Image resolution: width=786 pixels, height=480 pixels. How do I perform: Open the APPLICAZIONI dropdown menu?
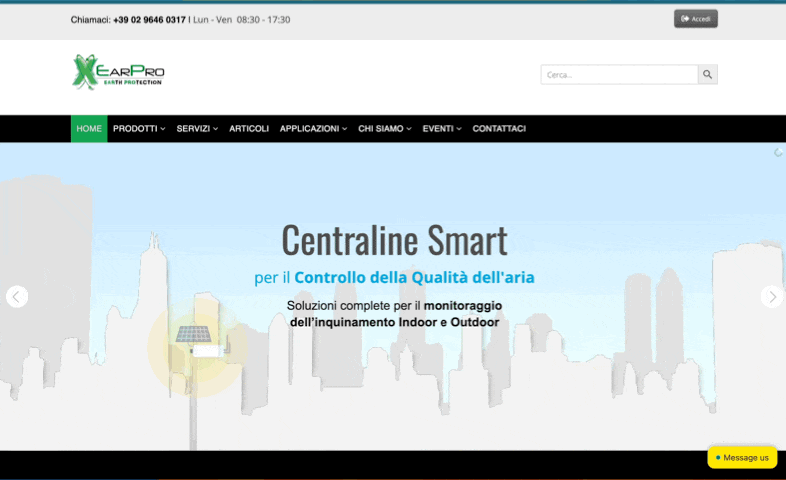pos(313,129)
